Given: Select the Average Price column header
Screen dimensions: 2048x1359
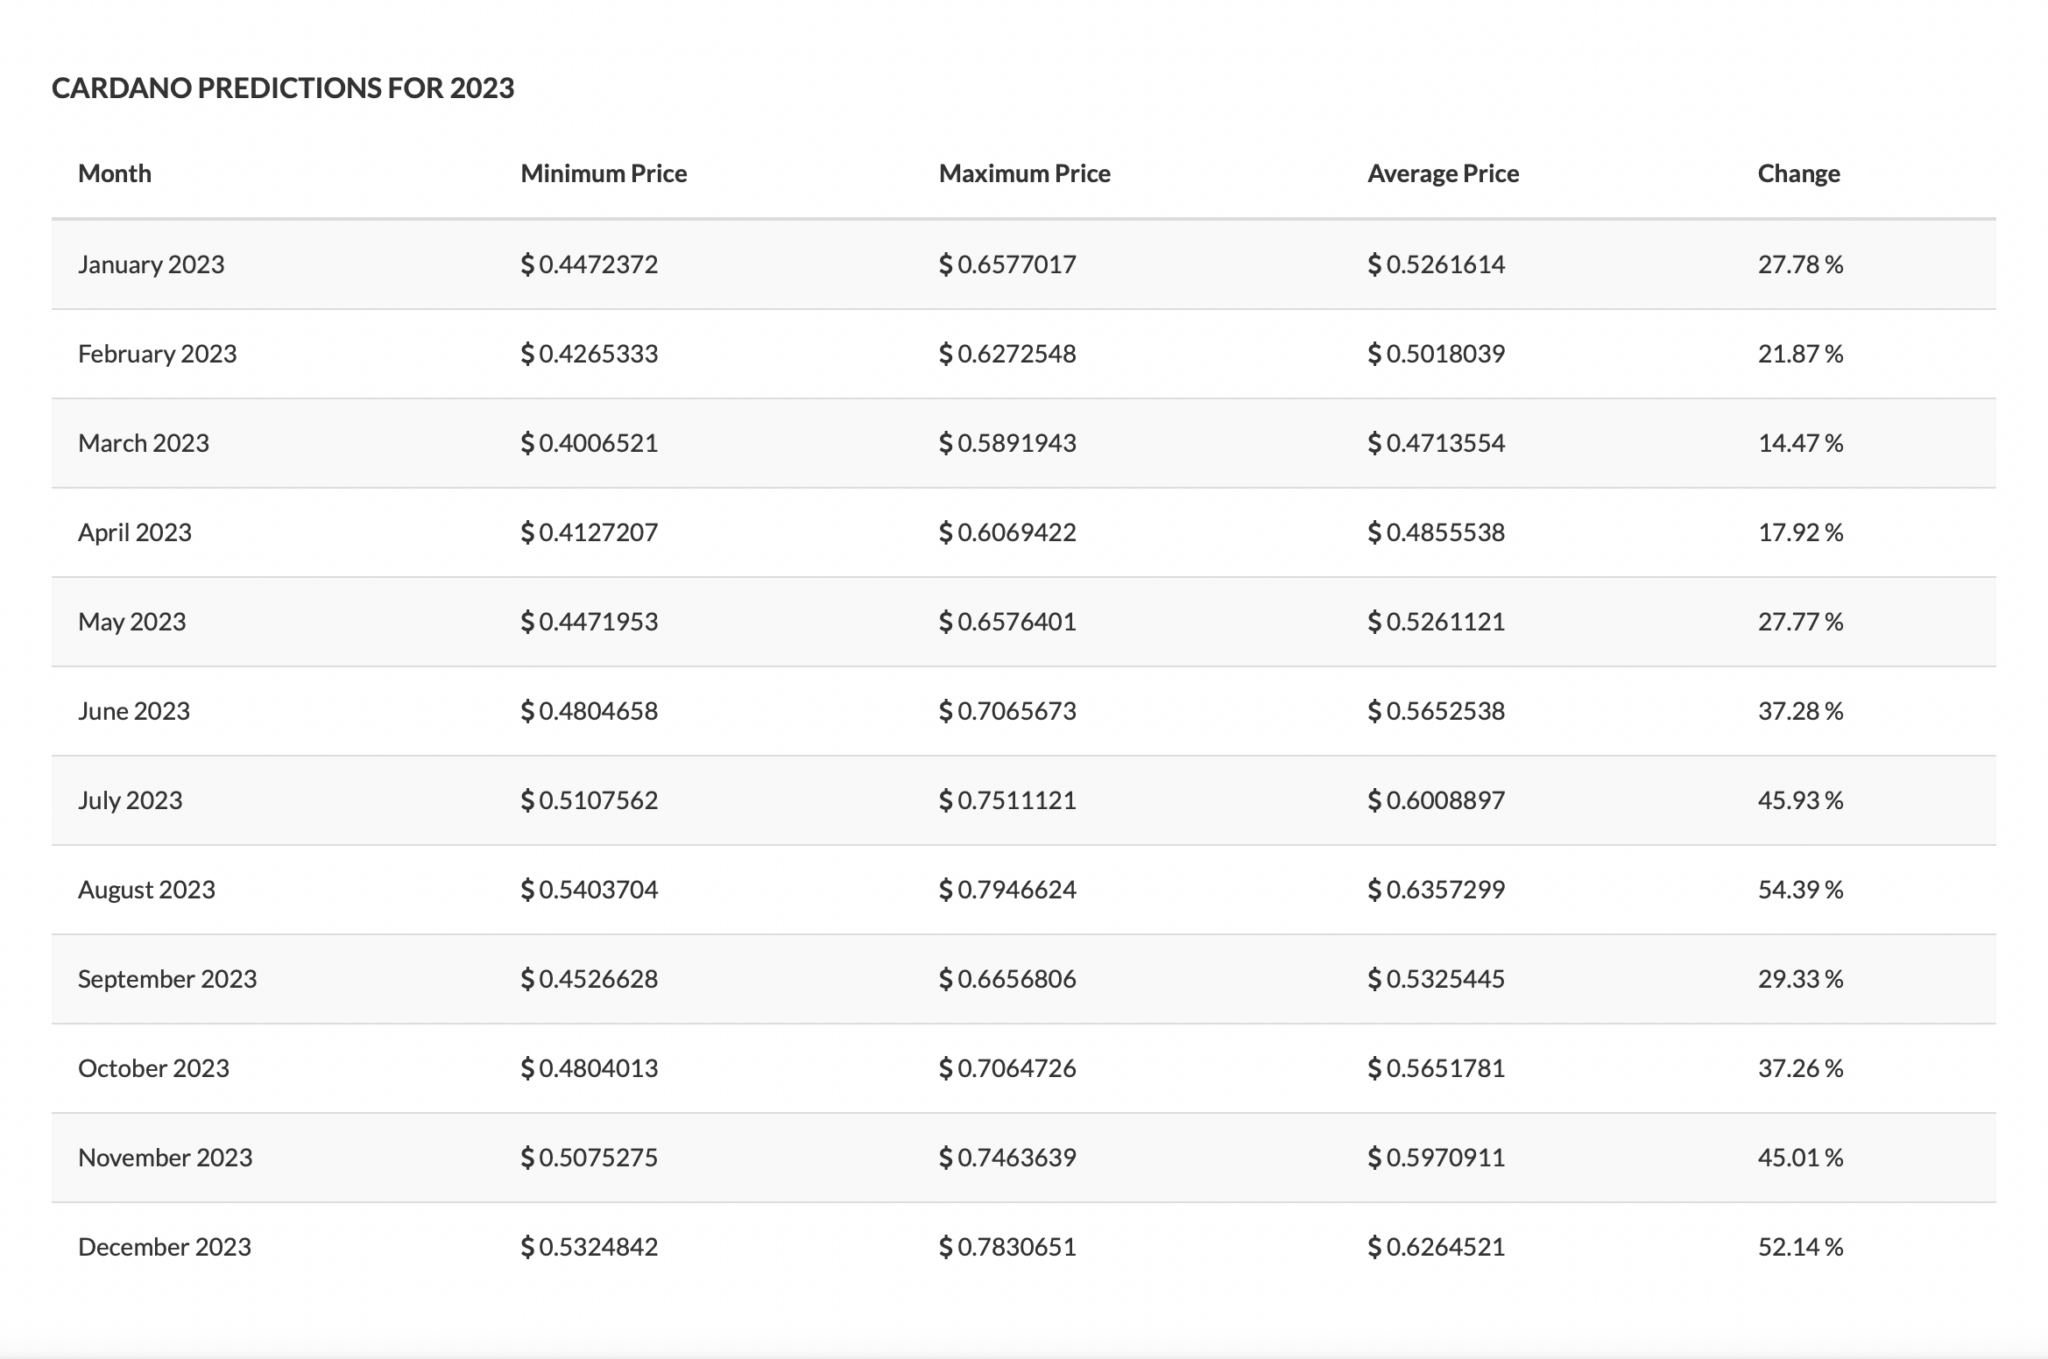Looking at the screenshot, I should coord(1443,173).
